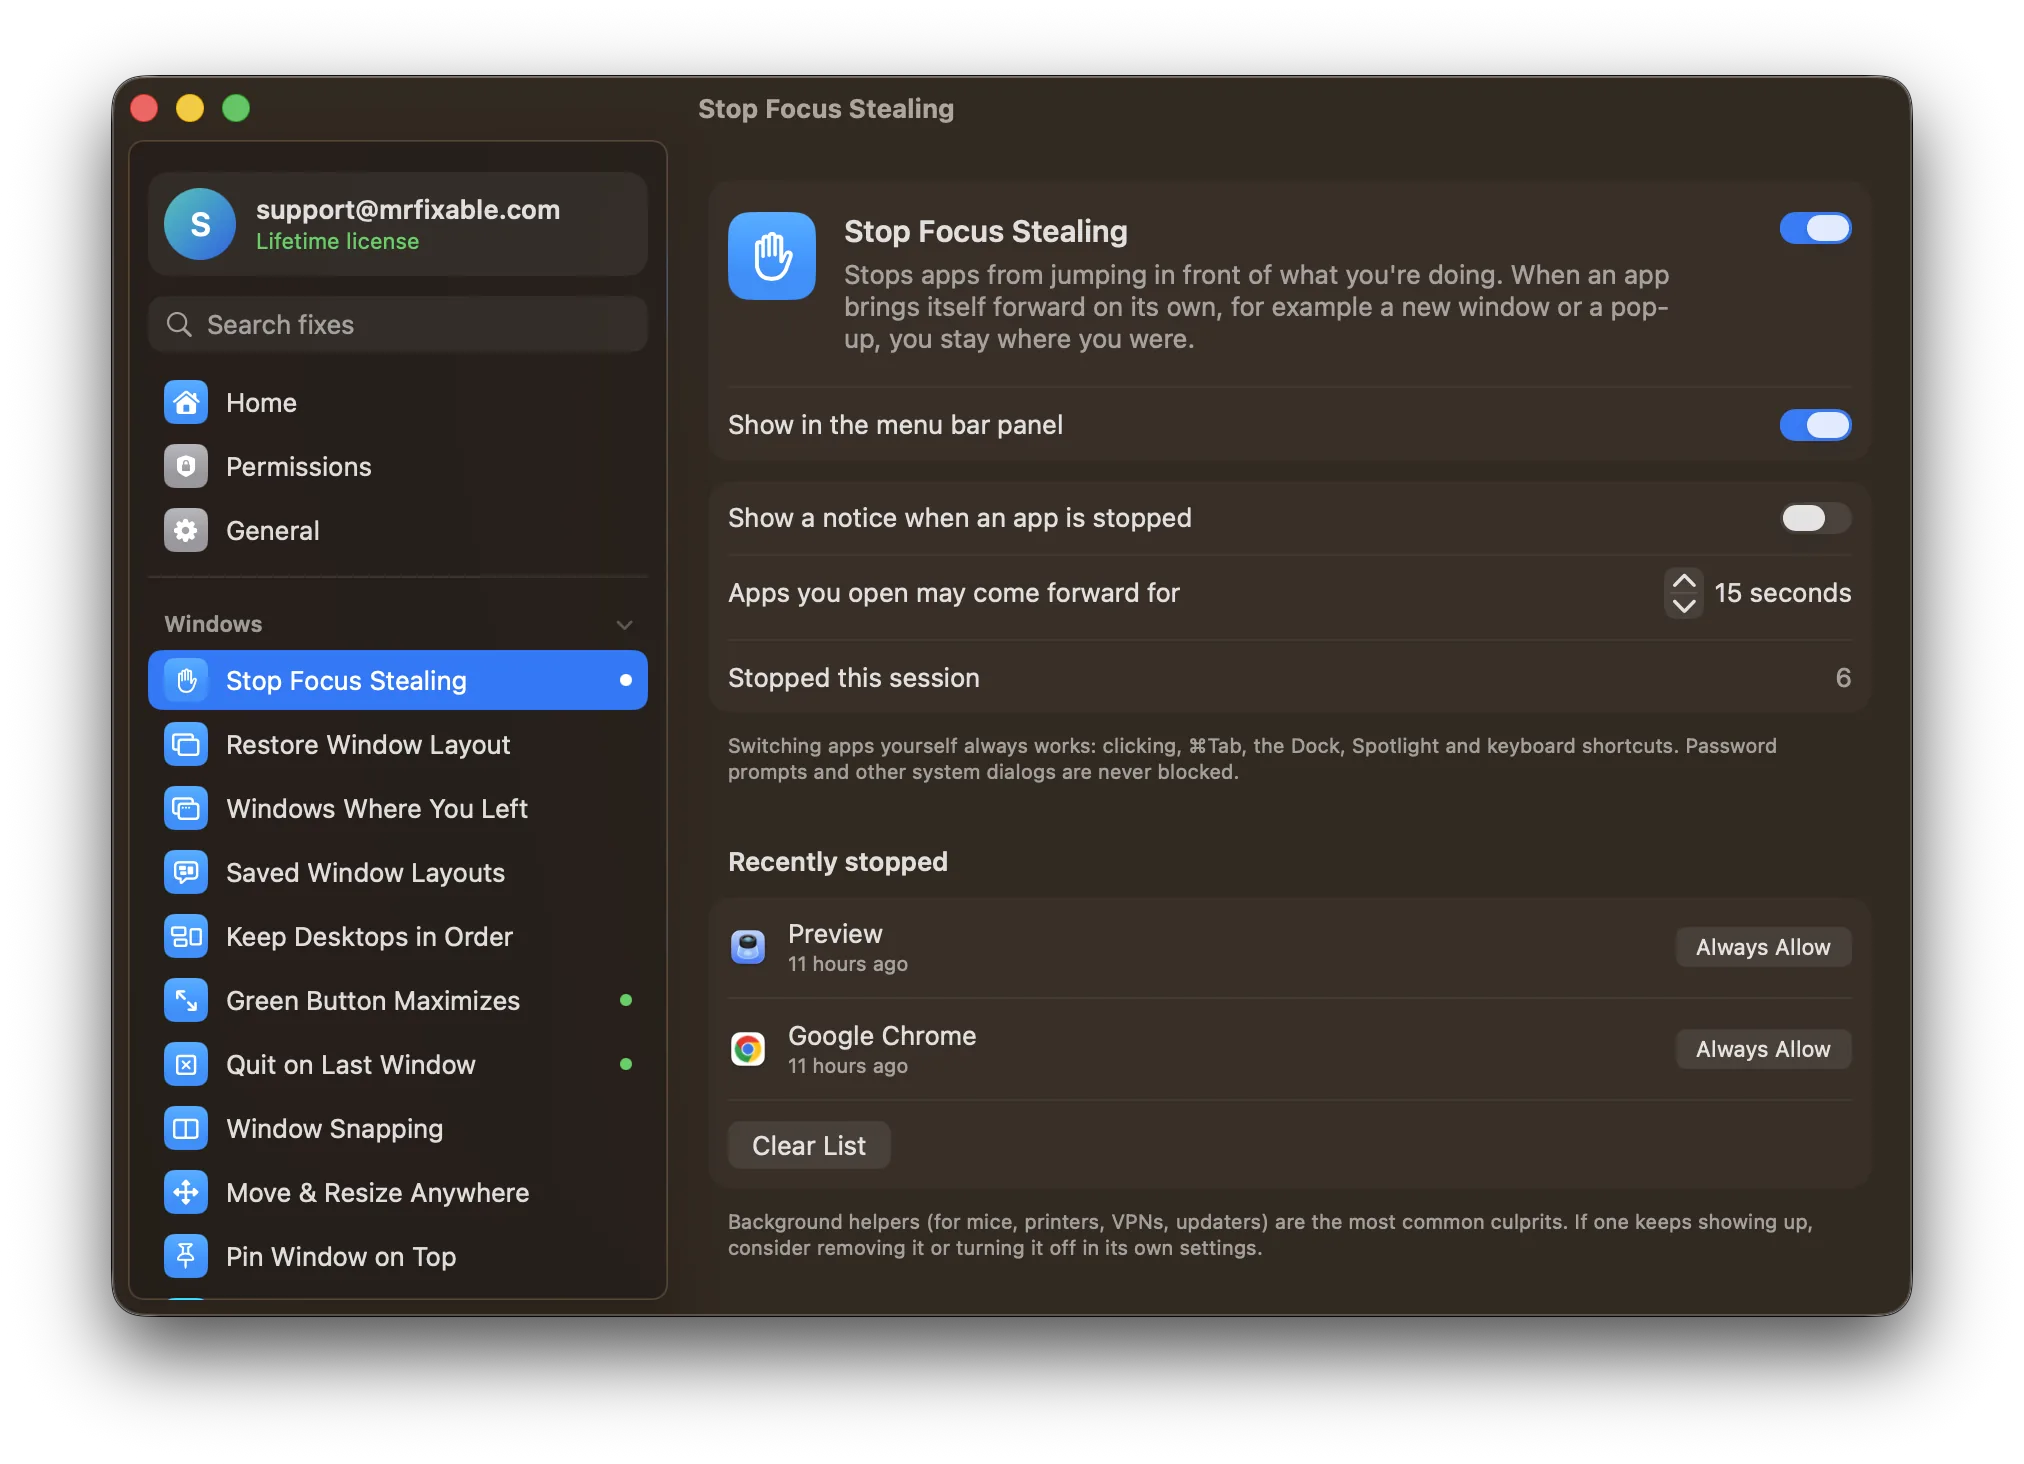Image resolution: width=2024 pixels, height=1464 pixels.
Task: Click the Preview app icon in Recently stopped
Action: [748, 947]
